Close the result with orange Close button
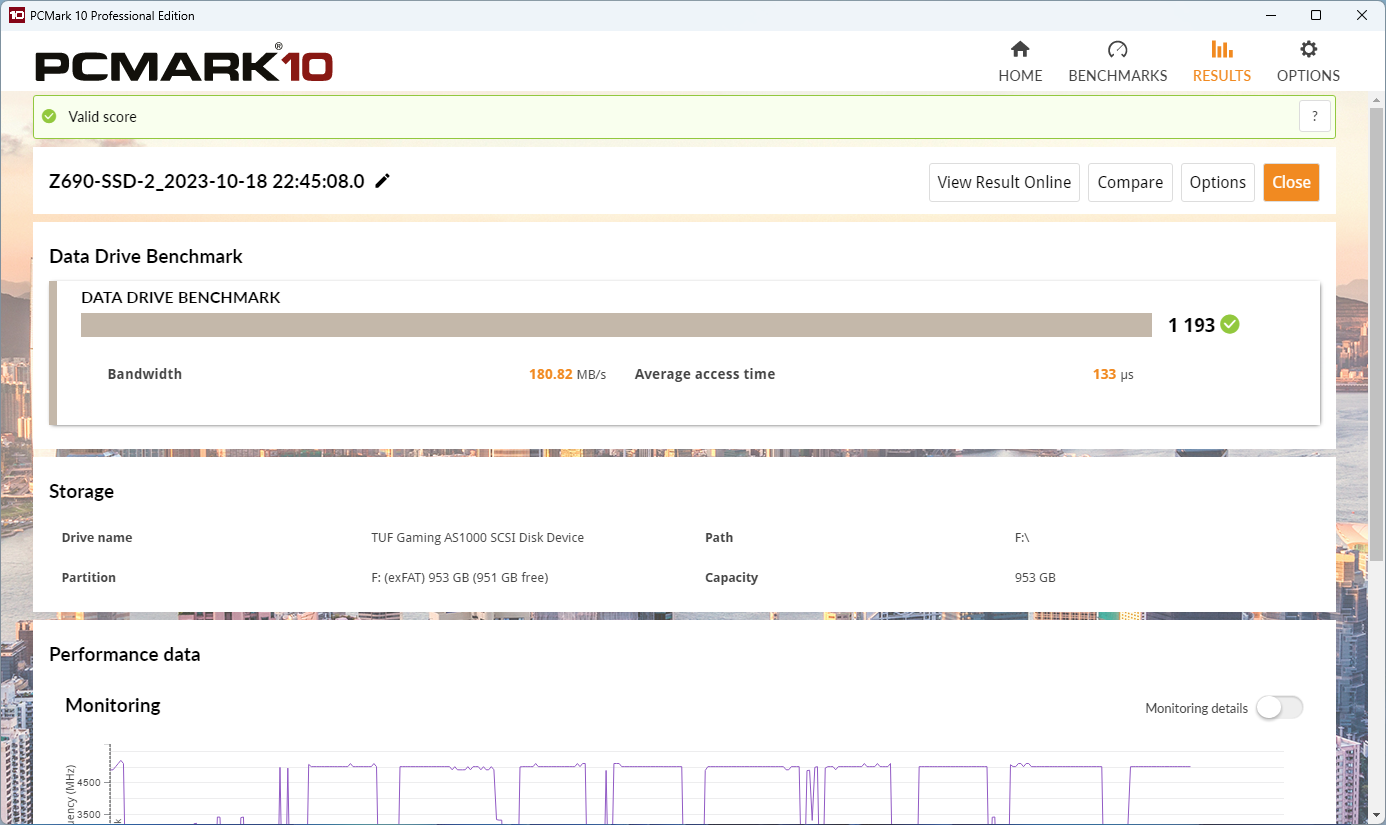The image size is (1386, 825). 1291,182
